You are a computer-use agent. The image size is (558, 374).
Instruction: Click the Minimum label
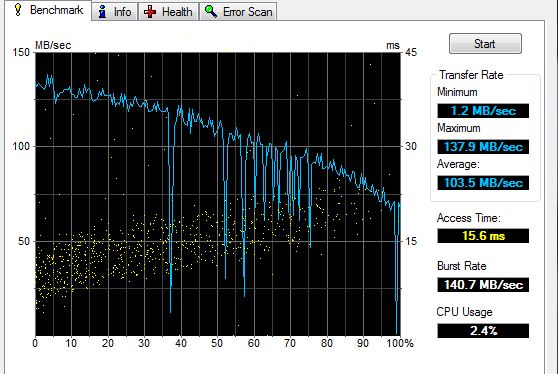457,92
